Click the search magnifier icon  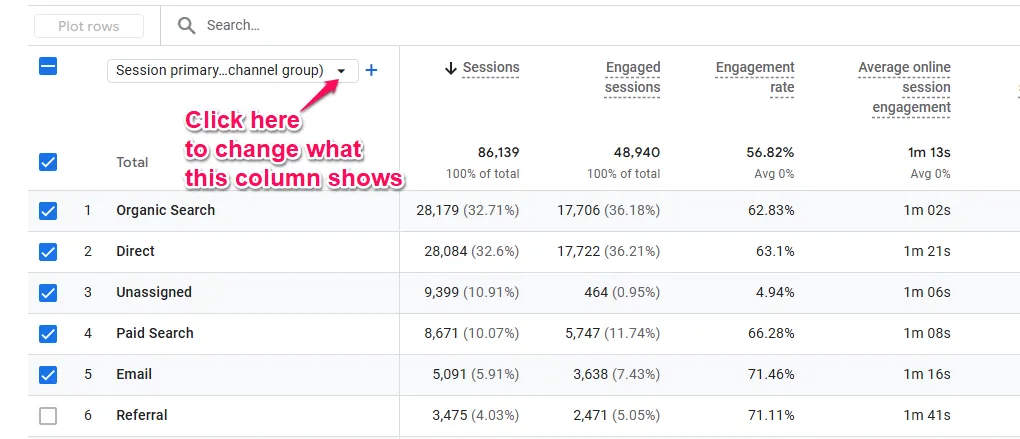click(x=186, y=26)
